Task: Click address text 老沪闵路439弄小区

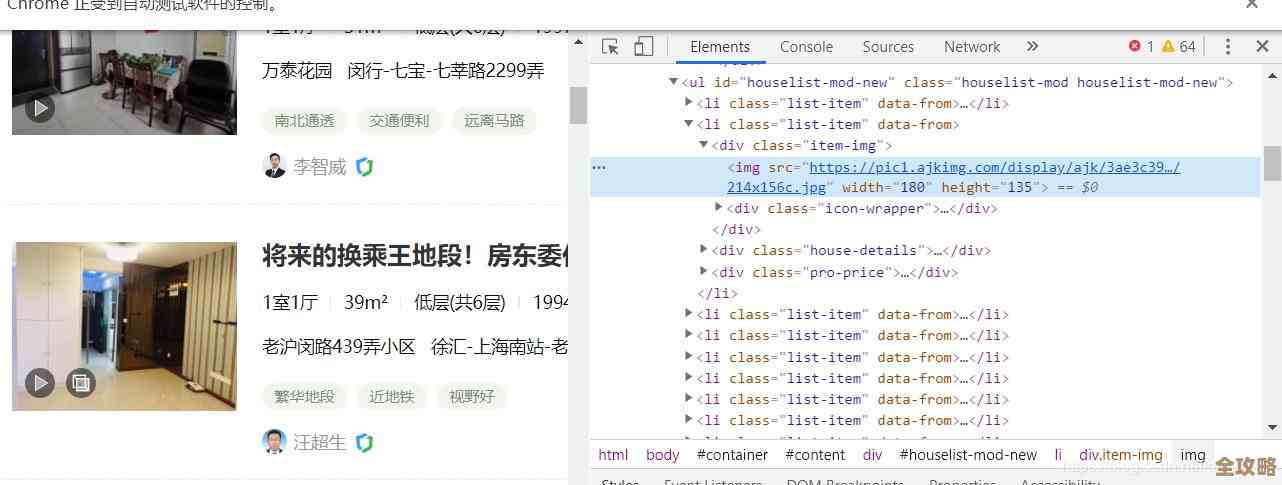Action: pyautogui.click(x=339, y=347)
